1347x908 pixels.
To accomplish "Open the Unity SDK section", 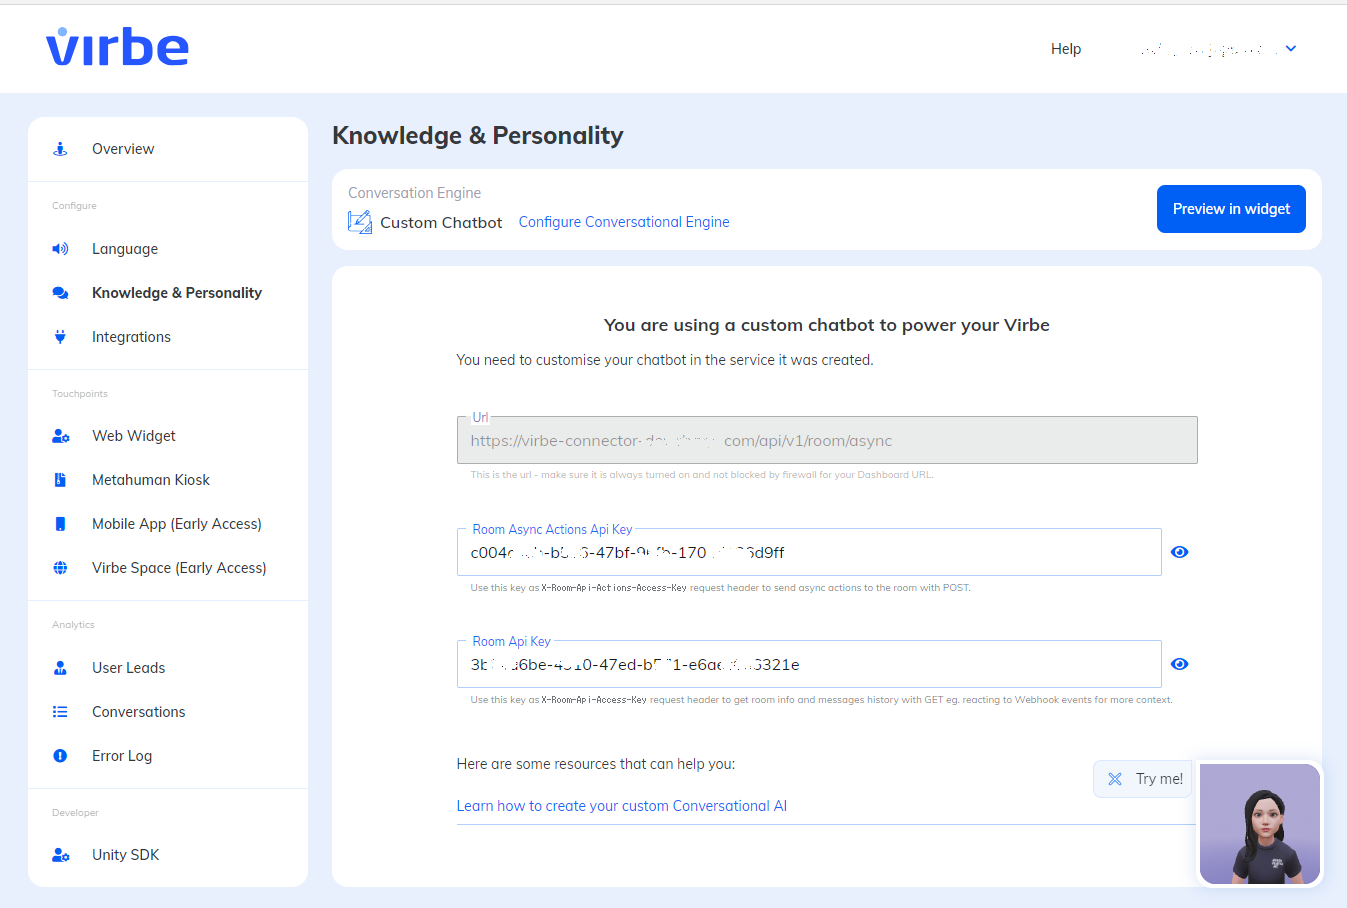I will tap(124, 854).
